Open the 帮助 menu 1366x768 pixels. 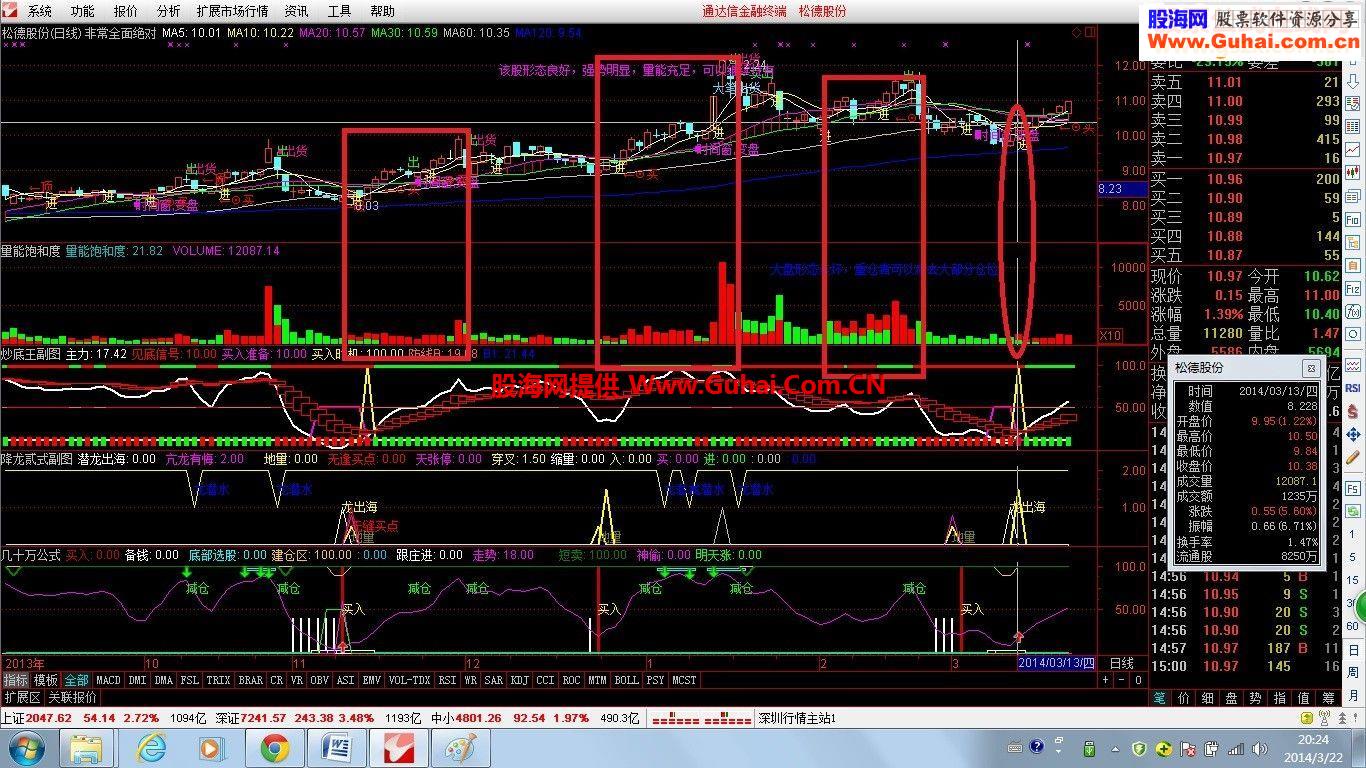point(382,11)
